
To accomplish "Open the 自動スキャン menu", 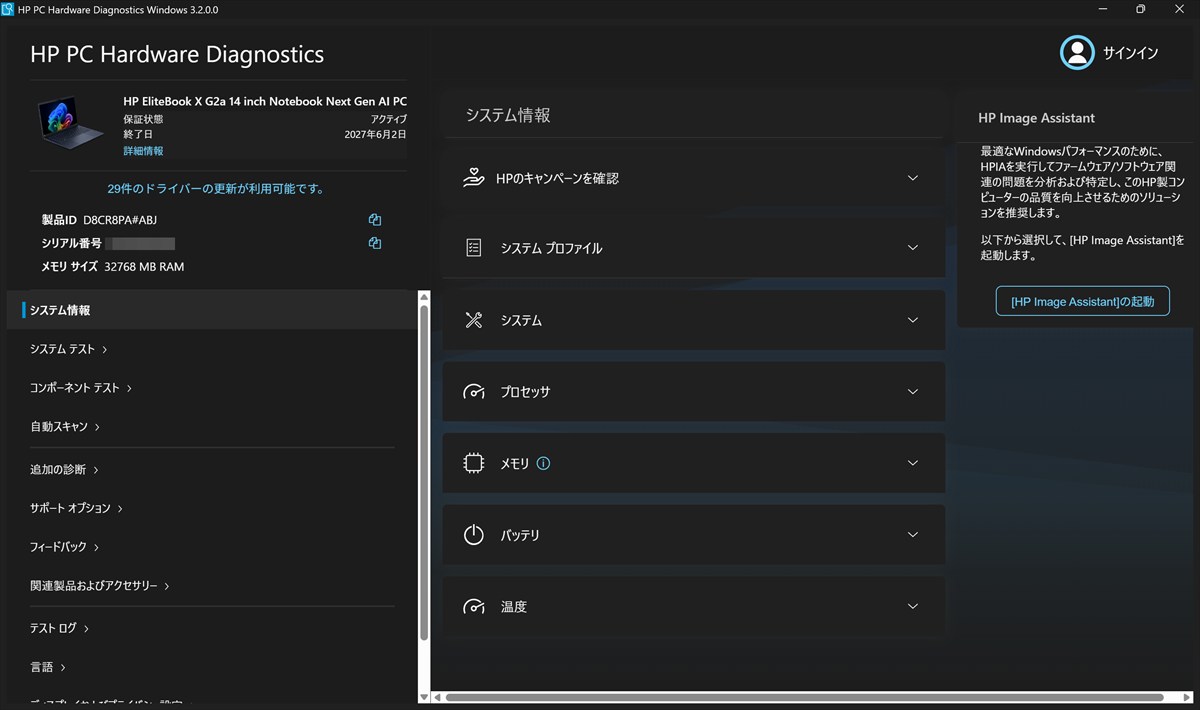I will click(x=65, y=427).
